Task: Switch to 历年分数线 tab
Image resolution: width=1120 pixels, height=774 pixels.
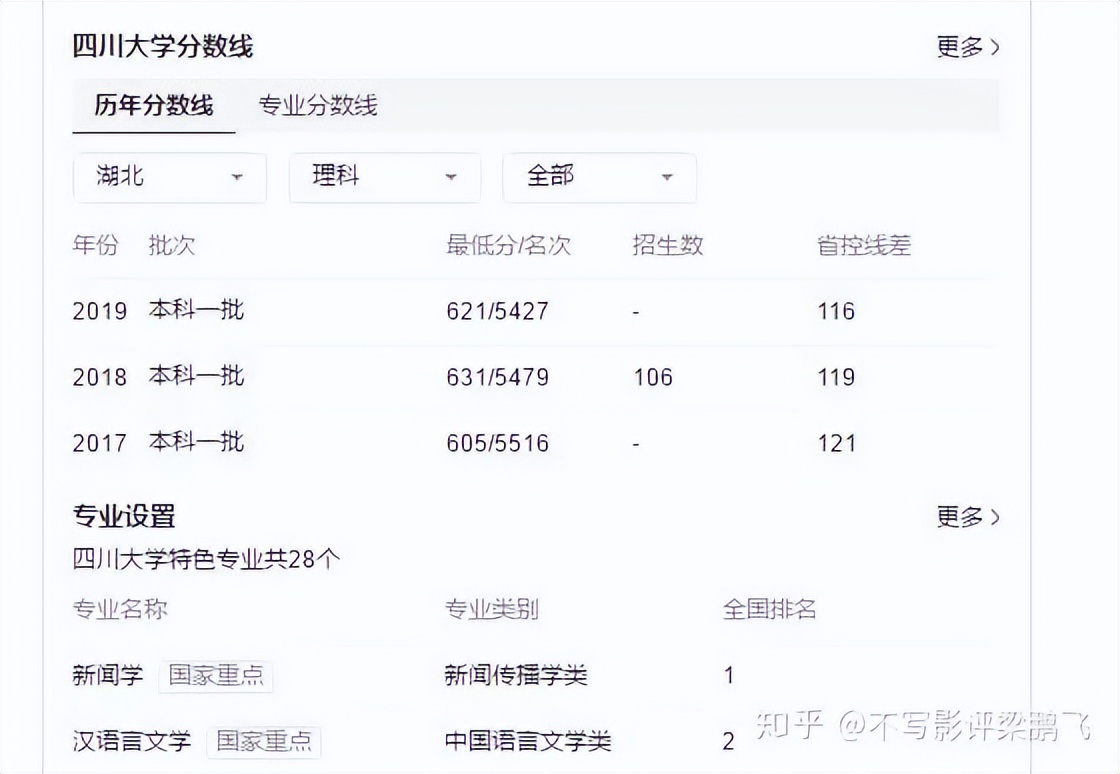Action: pyautogui.click(x=154, y=106)
